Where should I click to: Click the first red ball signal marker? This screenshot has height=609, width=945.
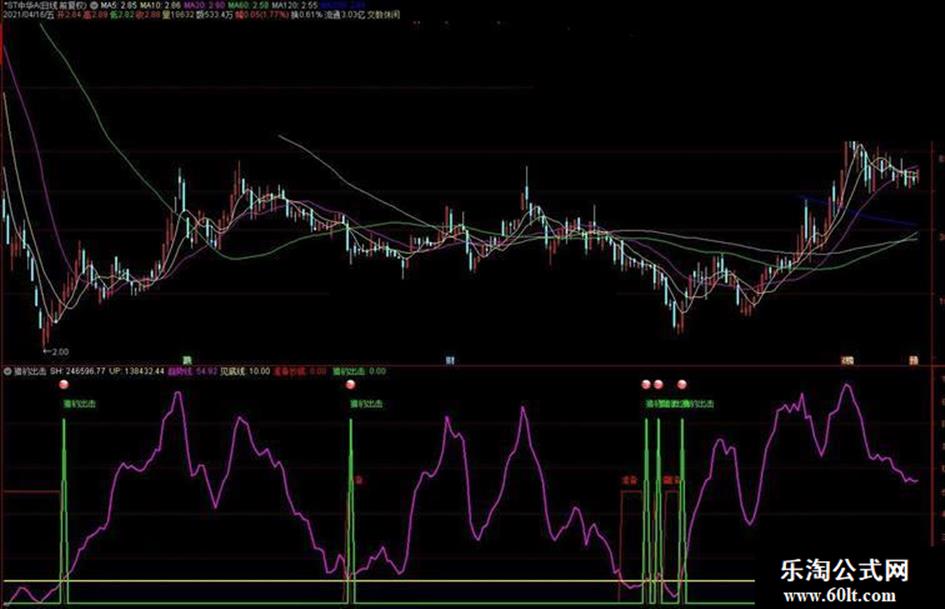[x=64, y=385]
